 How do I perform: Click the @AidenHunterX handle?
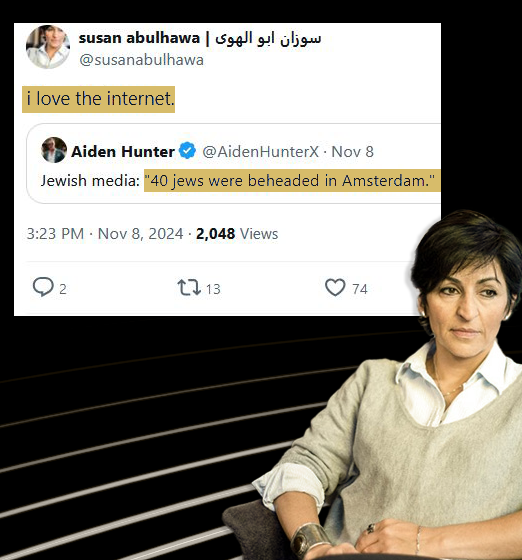click(x=260, y=151)
